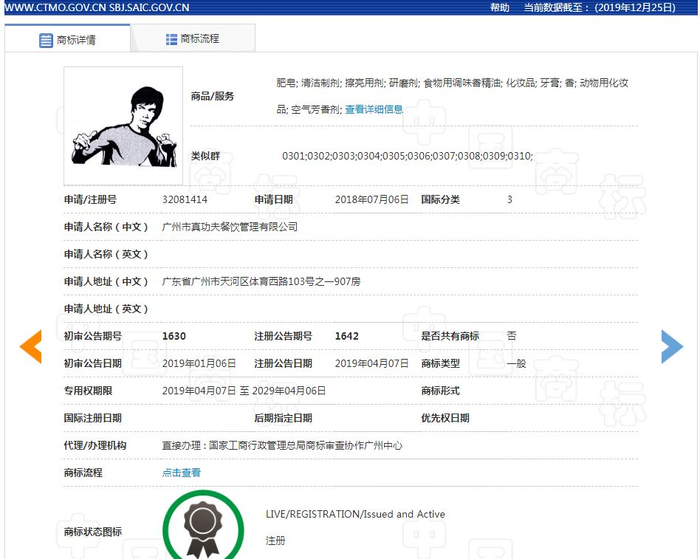Click the blue next-record arrow

(672, 346)
